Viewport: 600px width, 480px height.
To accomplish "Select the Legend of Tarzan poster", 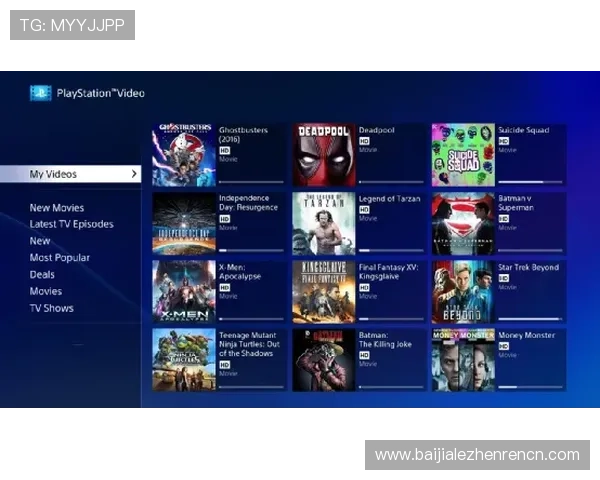I will pos(324,224).
